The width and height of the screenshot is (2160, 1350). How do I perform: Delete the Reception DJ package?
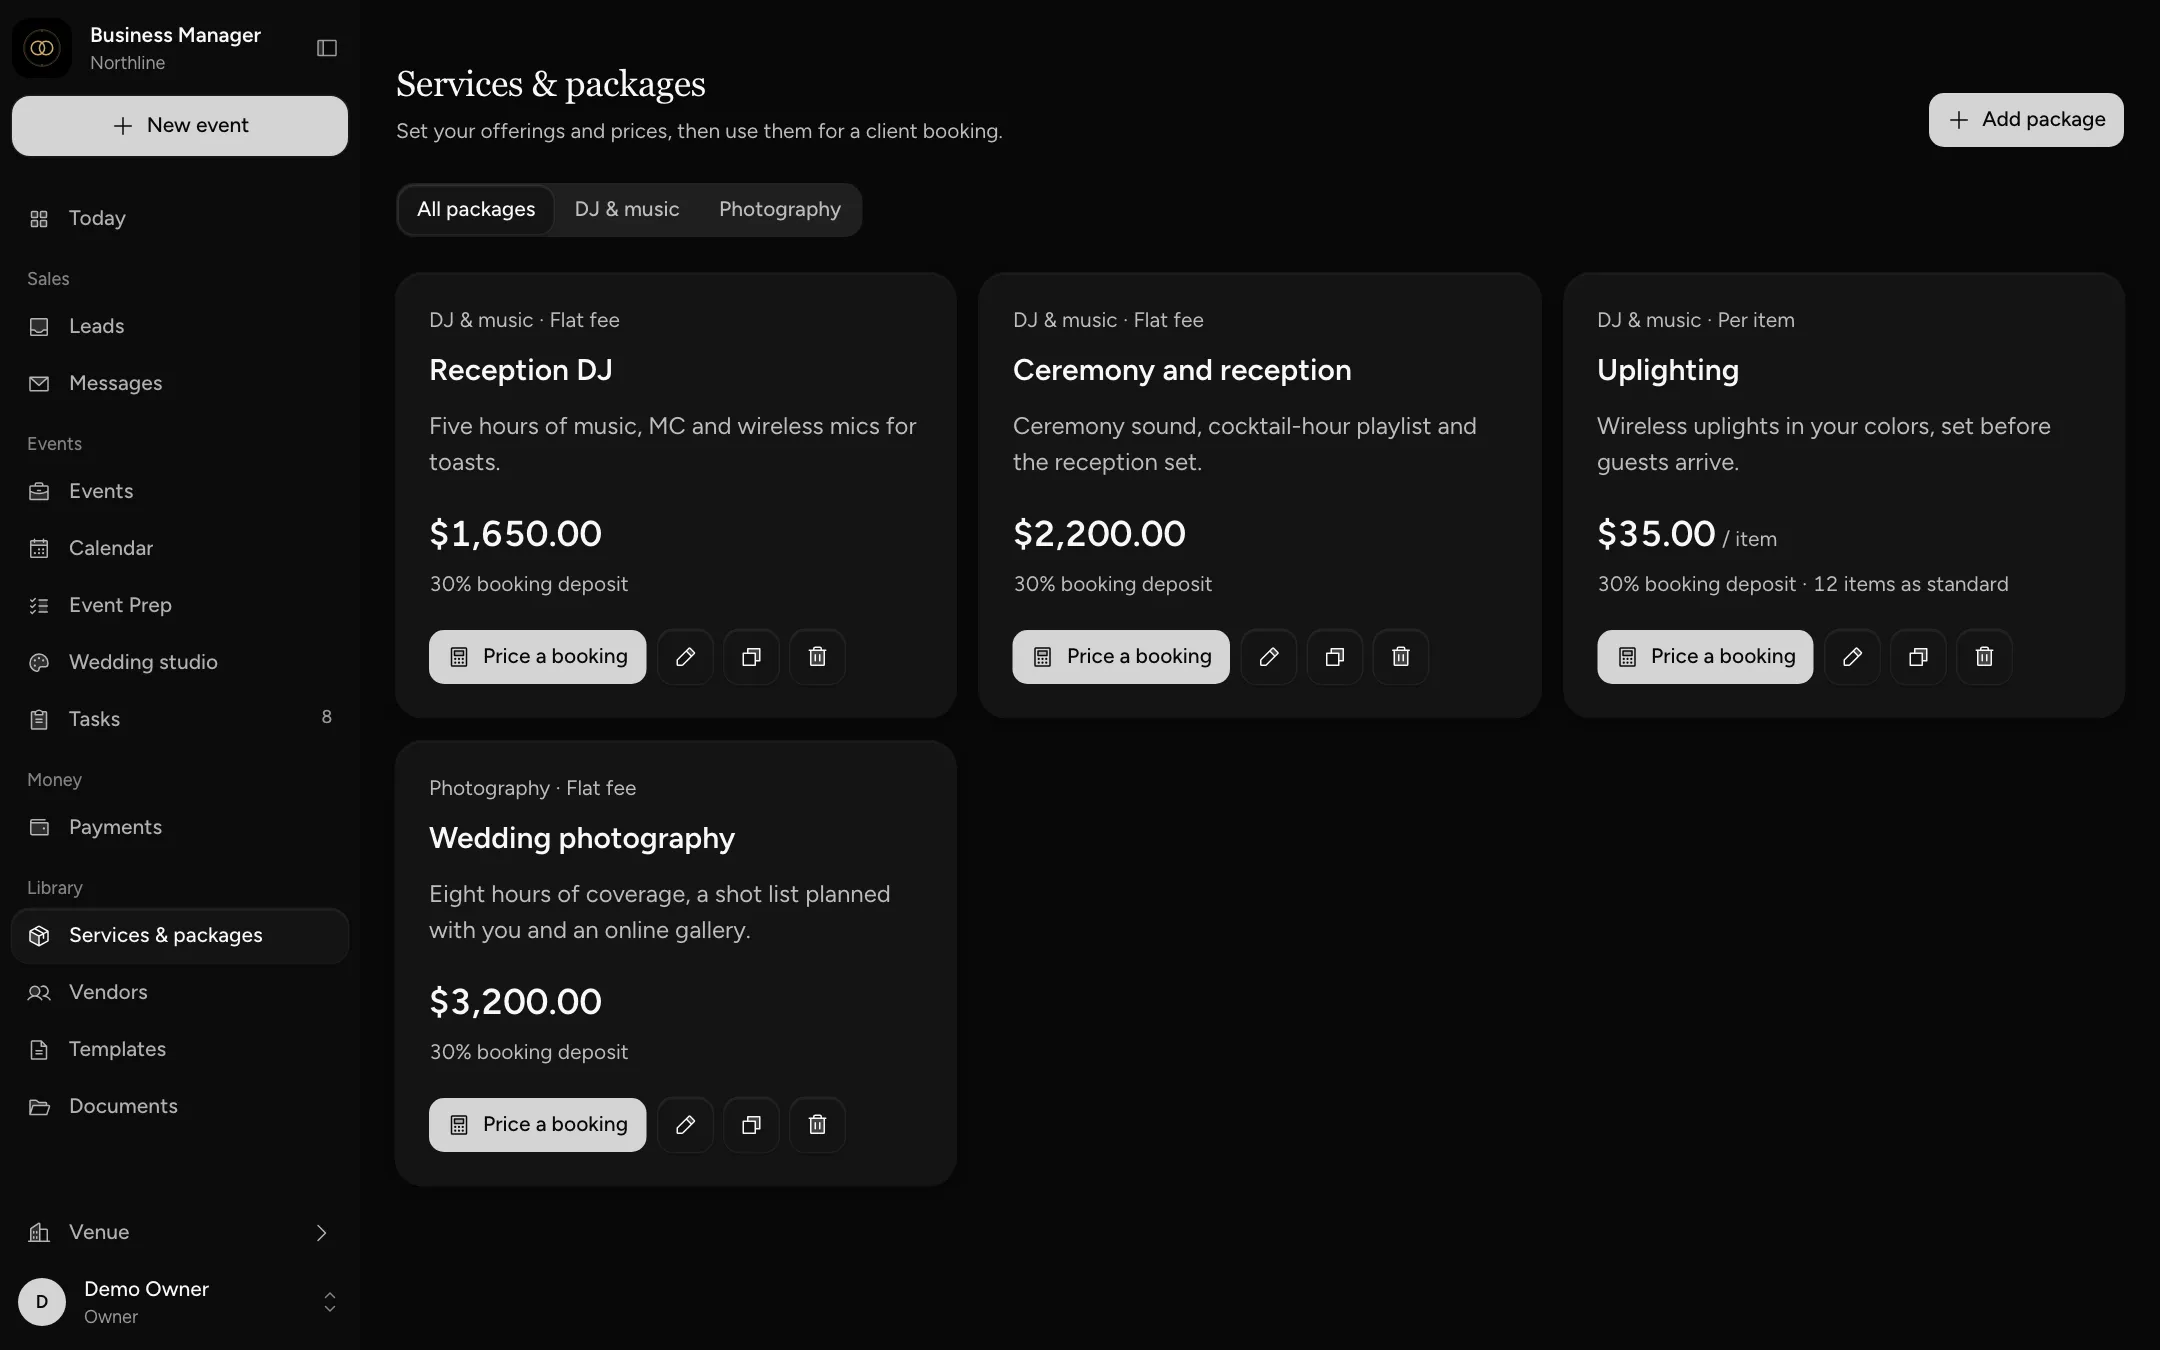[817, 657]
